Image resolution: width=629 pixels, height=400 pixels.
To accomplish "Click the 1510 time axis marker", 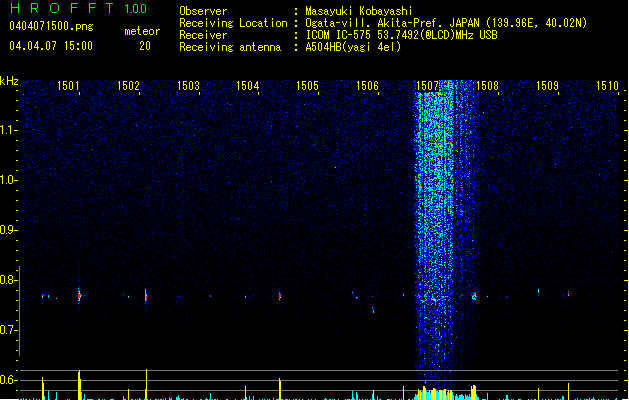I will pos(607,86).
